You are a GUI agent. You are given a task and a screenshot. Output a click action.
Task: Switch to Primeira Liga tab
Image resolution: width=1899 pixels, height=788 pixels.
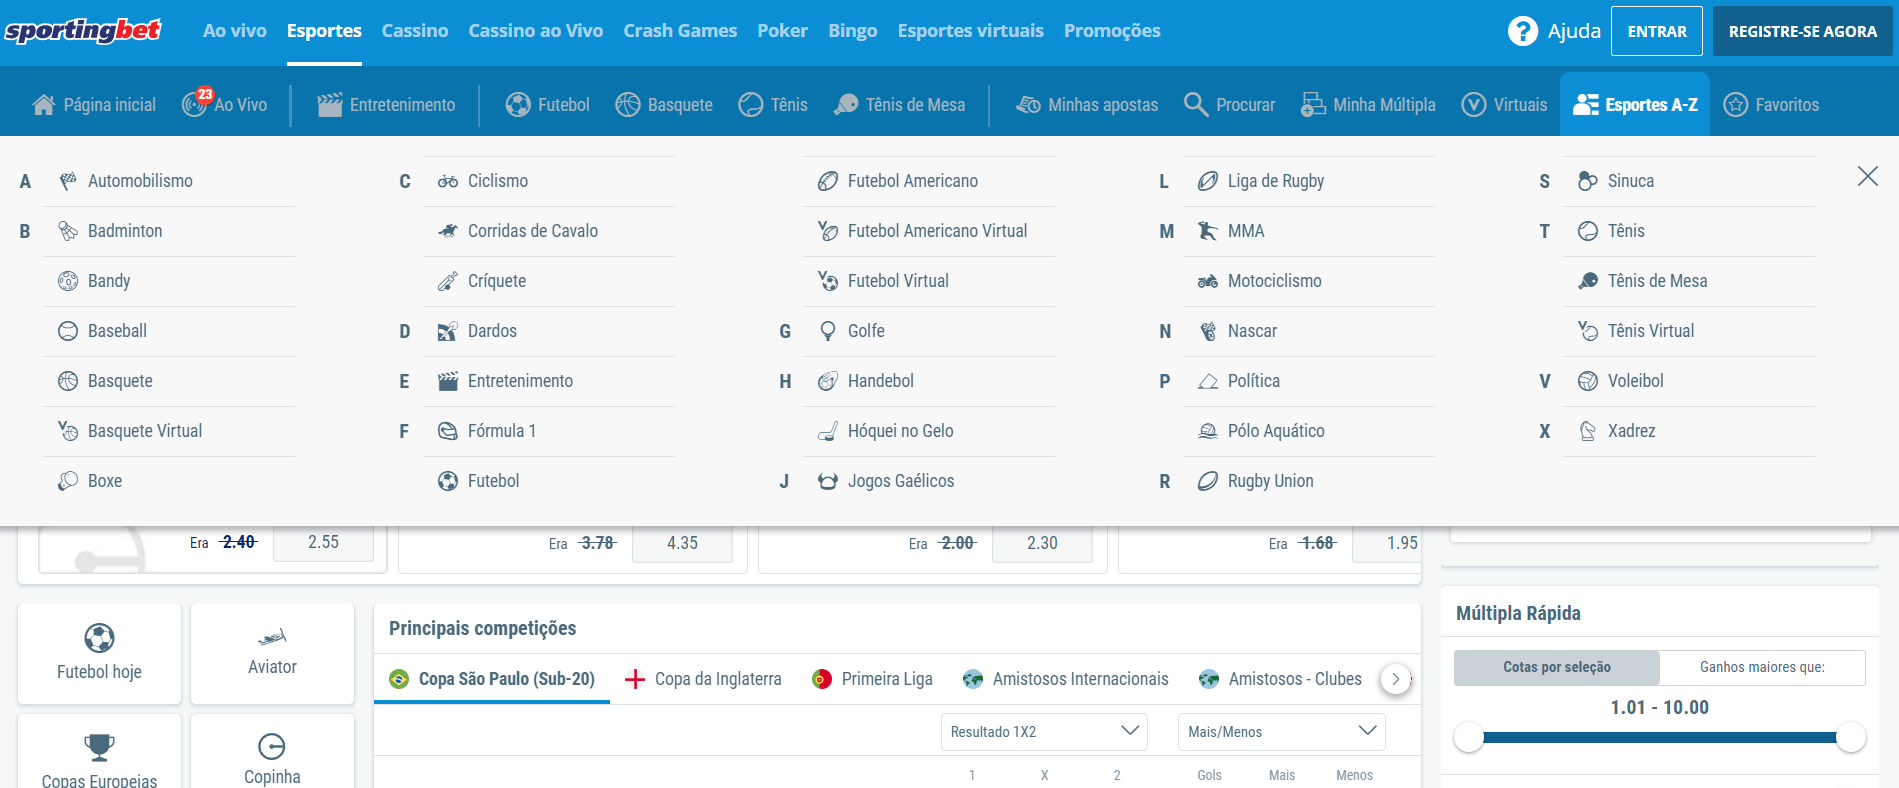click(872, 679)
